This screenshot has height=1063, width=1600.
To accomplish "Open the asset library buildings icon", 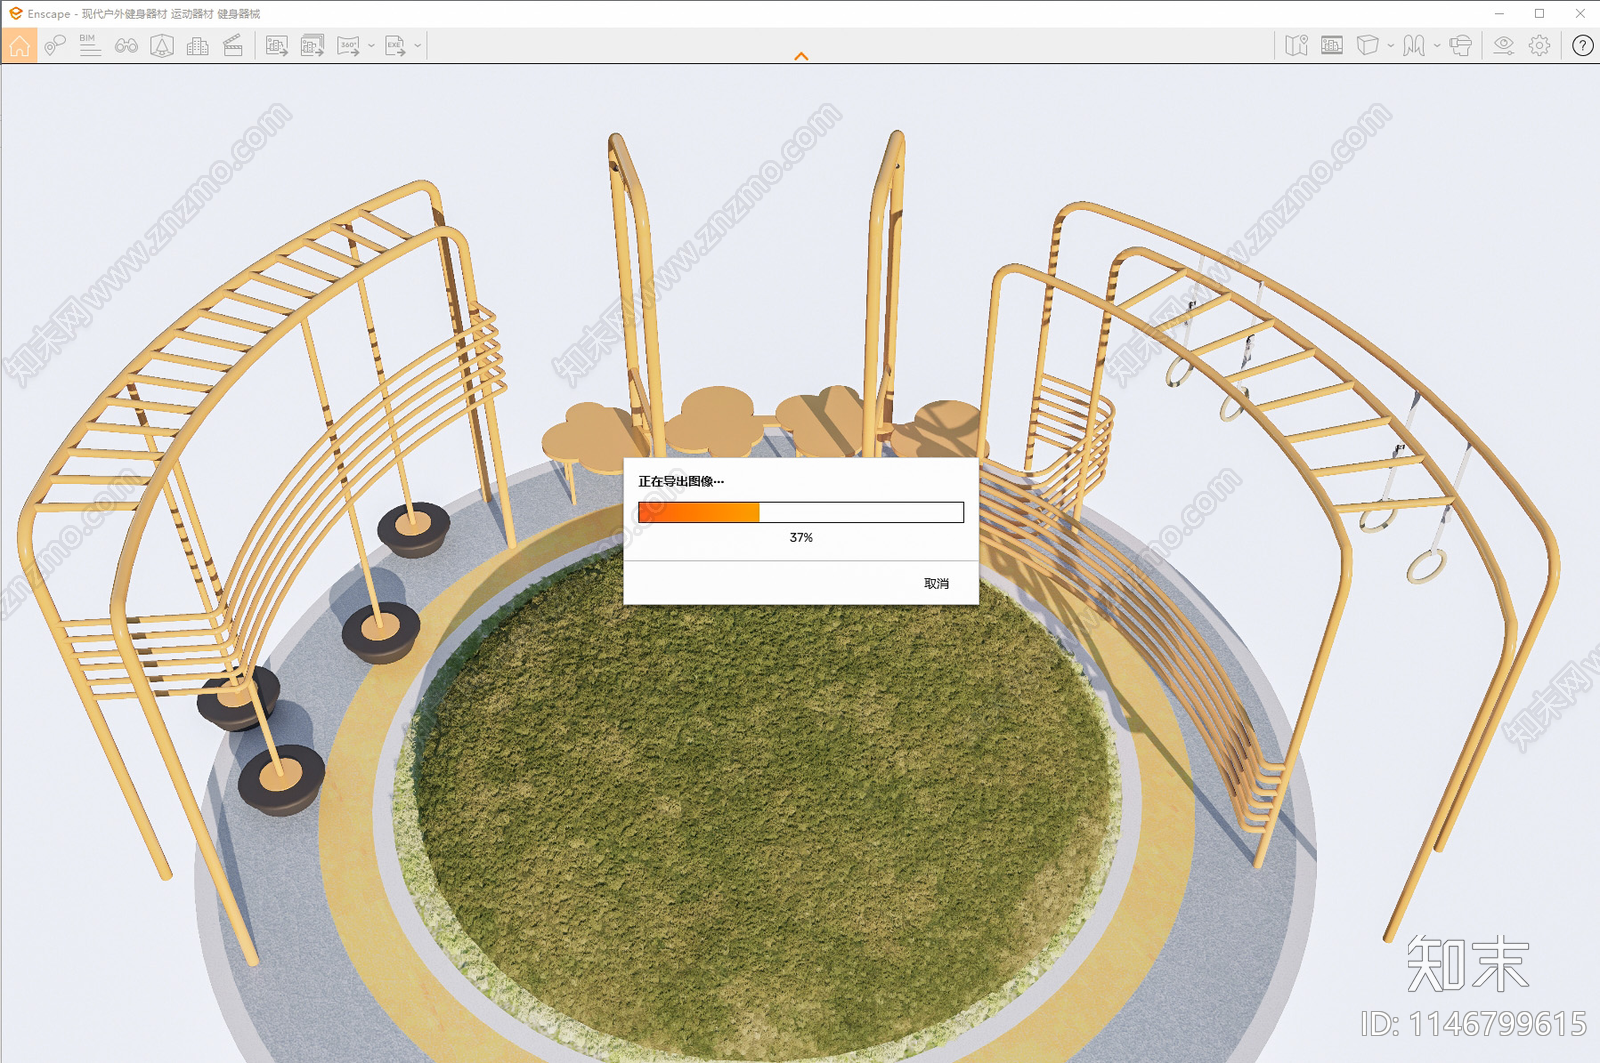I will point(198,45).
